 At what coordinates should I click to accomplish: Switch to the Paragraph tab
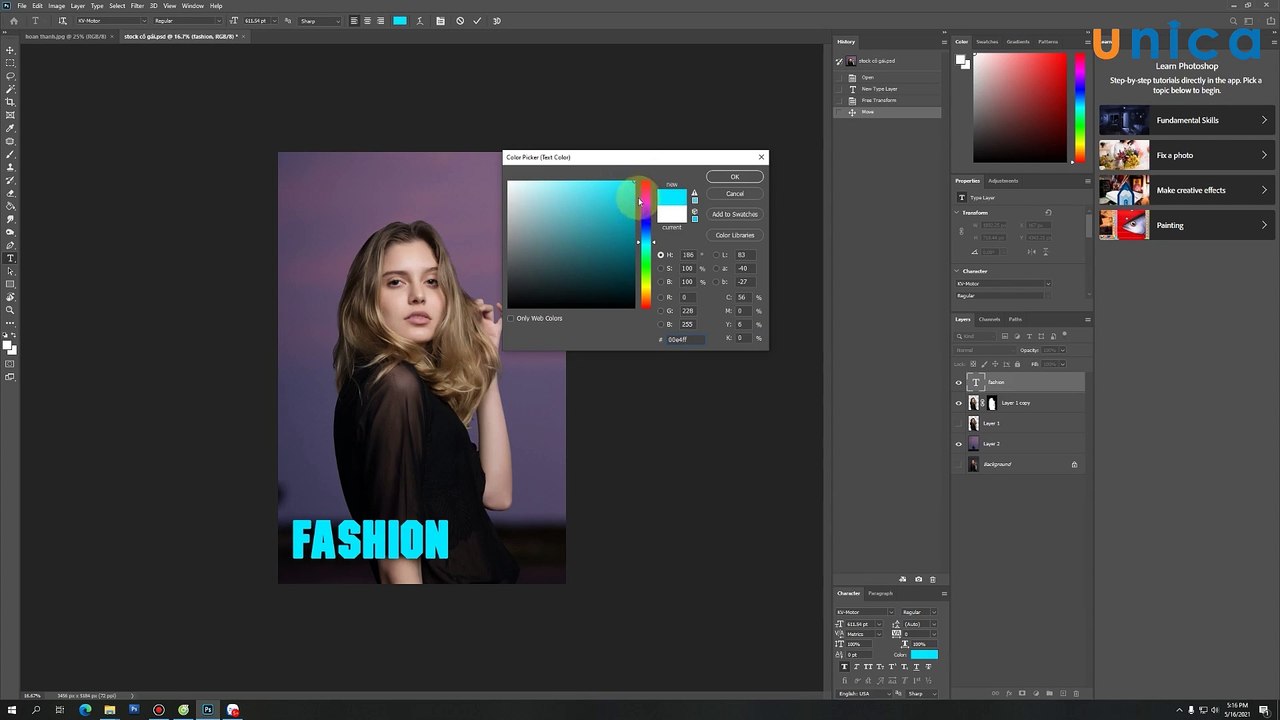point(881,593)
